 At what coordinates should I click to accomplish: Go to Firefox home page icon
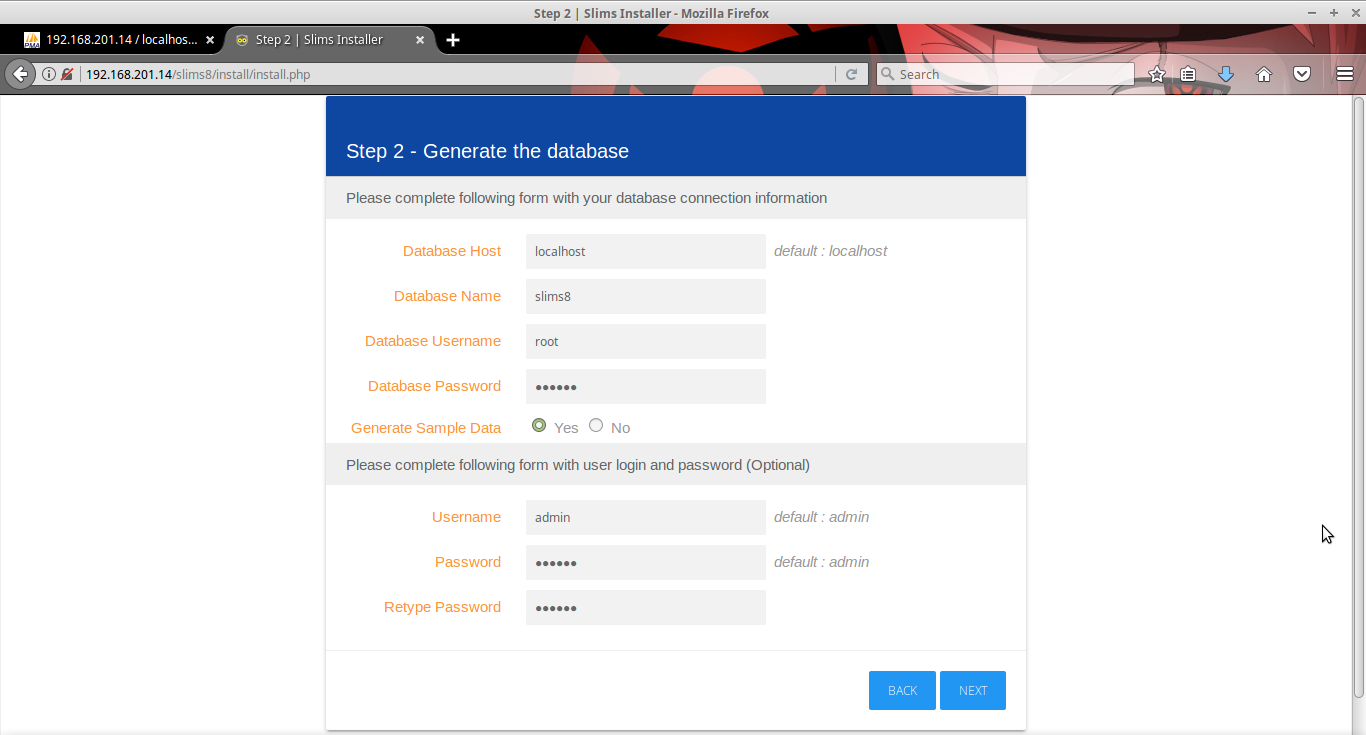coord(1264,74)
